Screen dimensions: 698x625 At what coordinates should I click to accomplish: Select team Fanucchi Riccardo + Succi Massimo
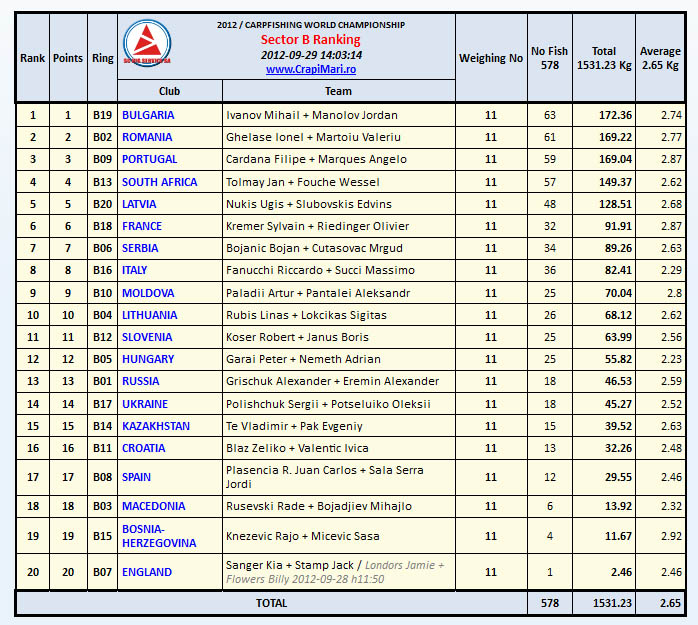(x=321, y=270)
